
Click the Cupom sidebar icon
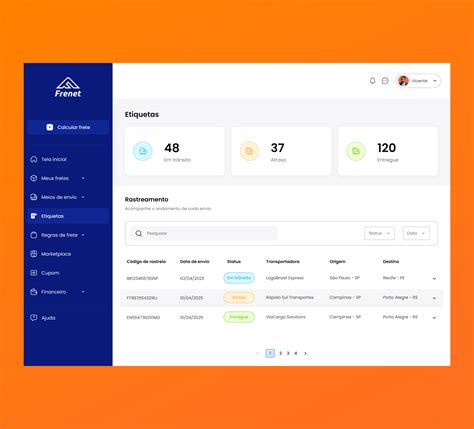click(x=34, y=273)
